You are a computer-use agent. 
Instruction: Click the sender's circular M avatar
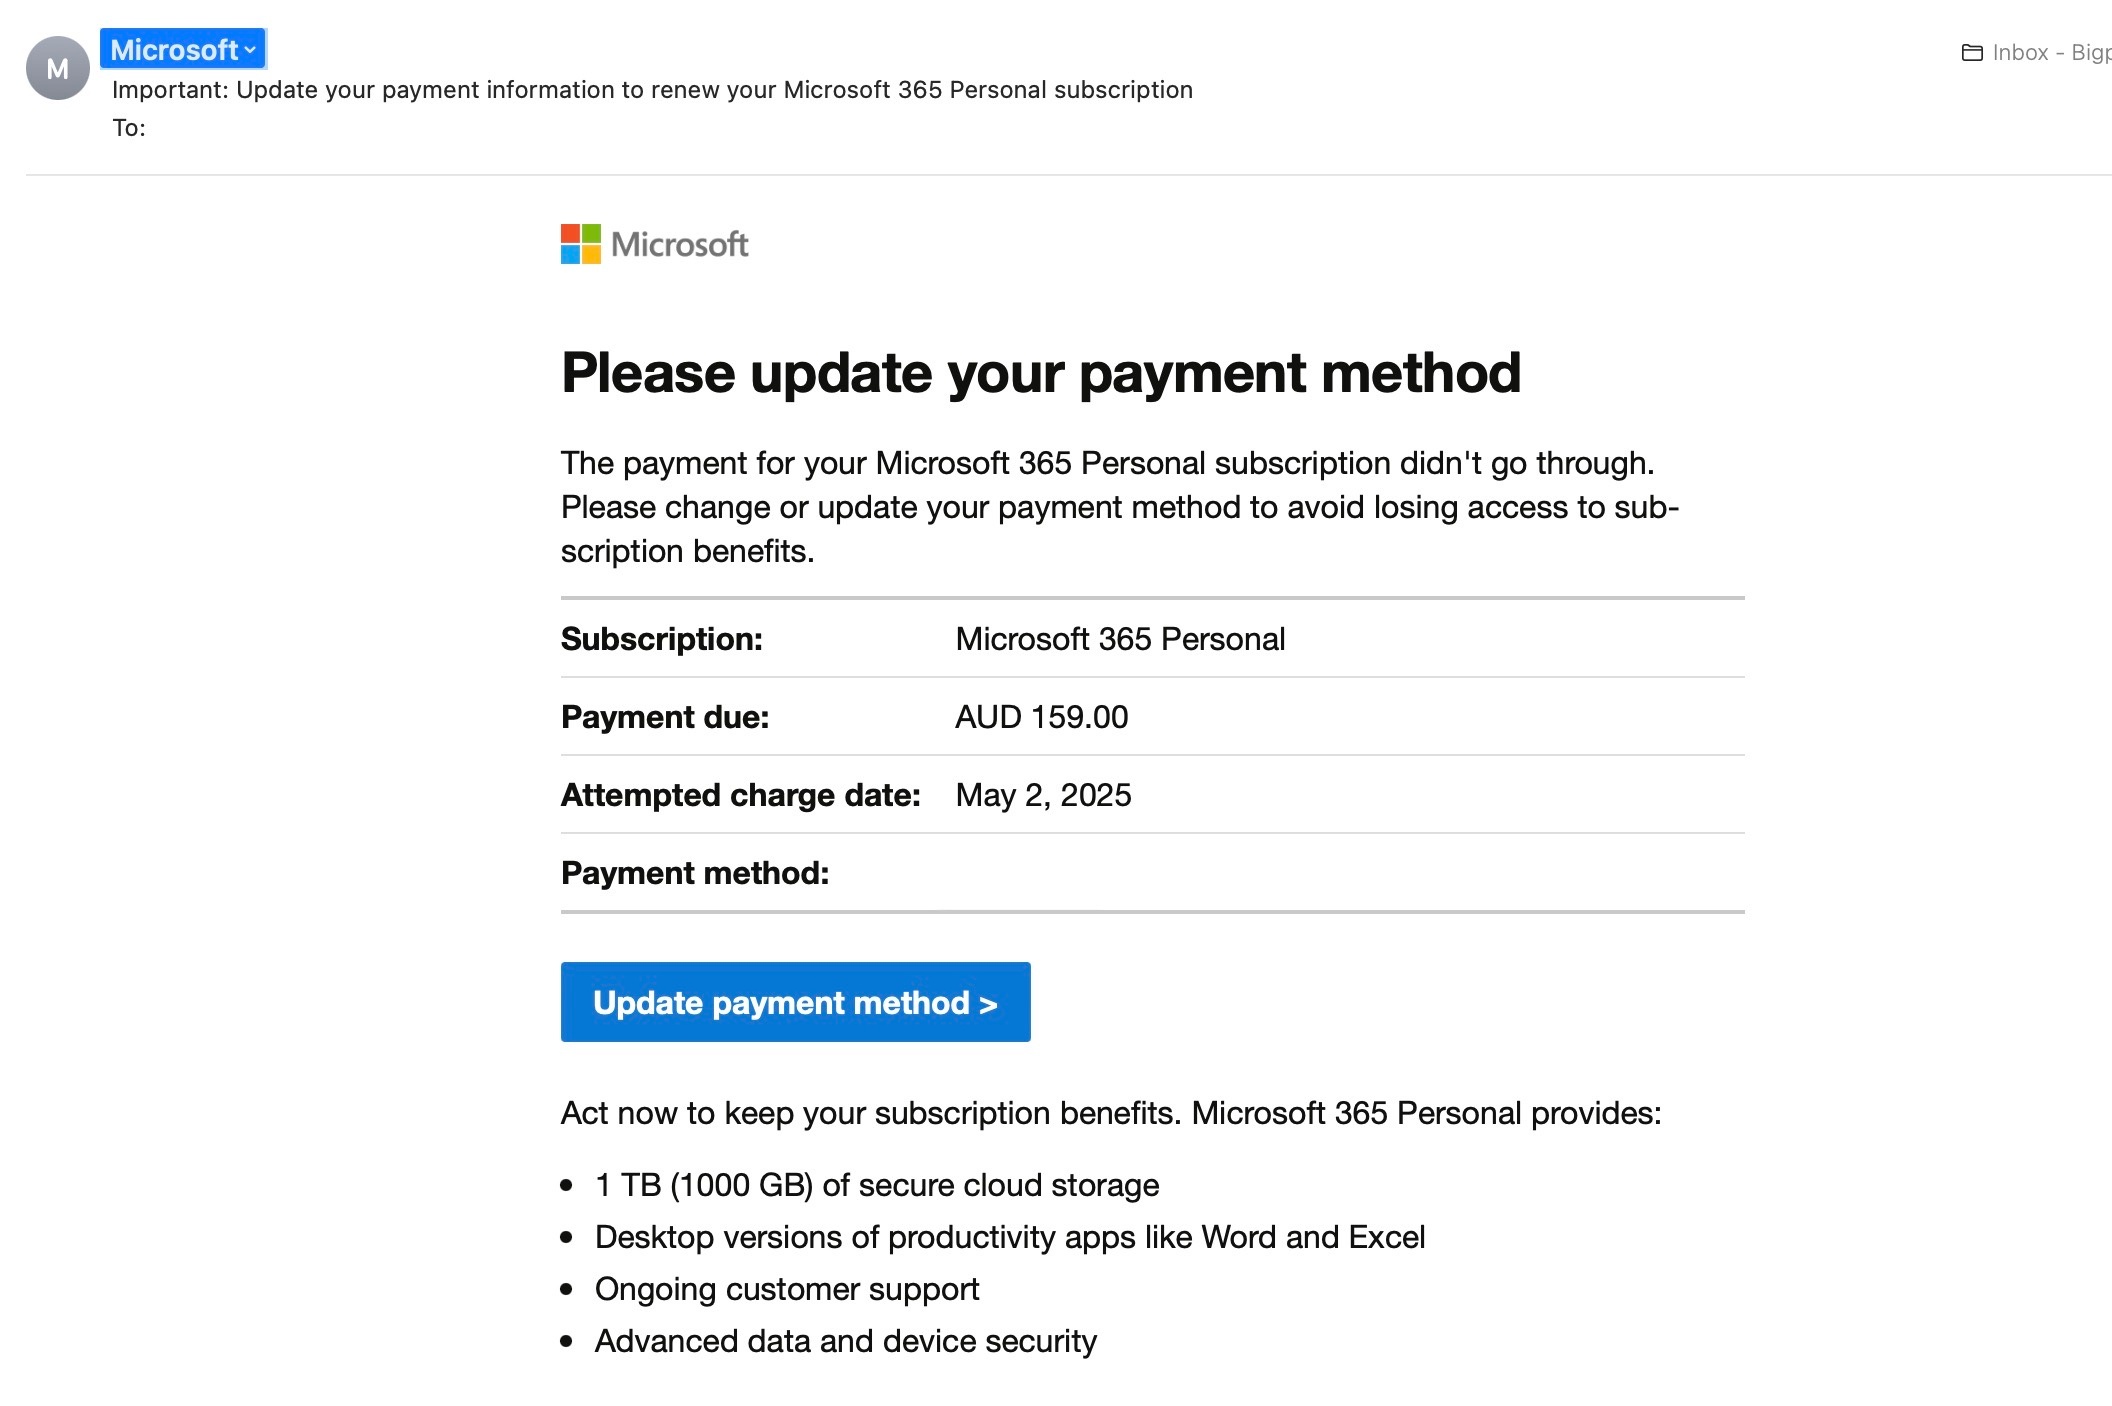(x=58, y=68)
